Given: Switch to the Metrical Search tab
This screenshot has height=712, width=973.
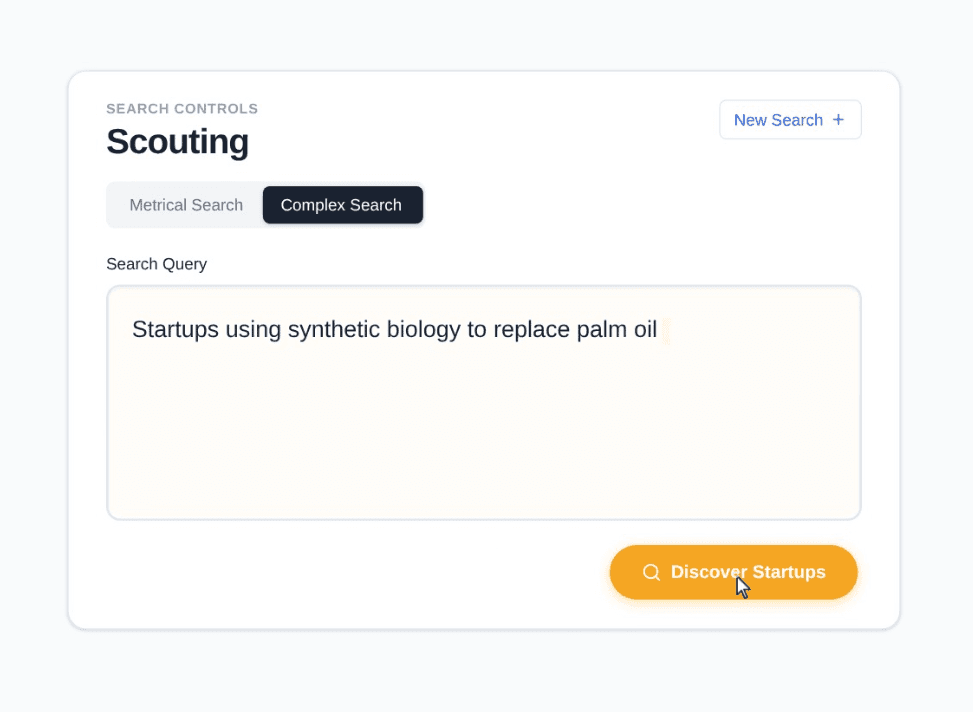Looking at the screenshot, I should 186,205.
